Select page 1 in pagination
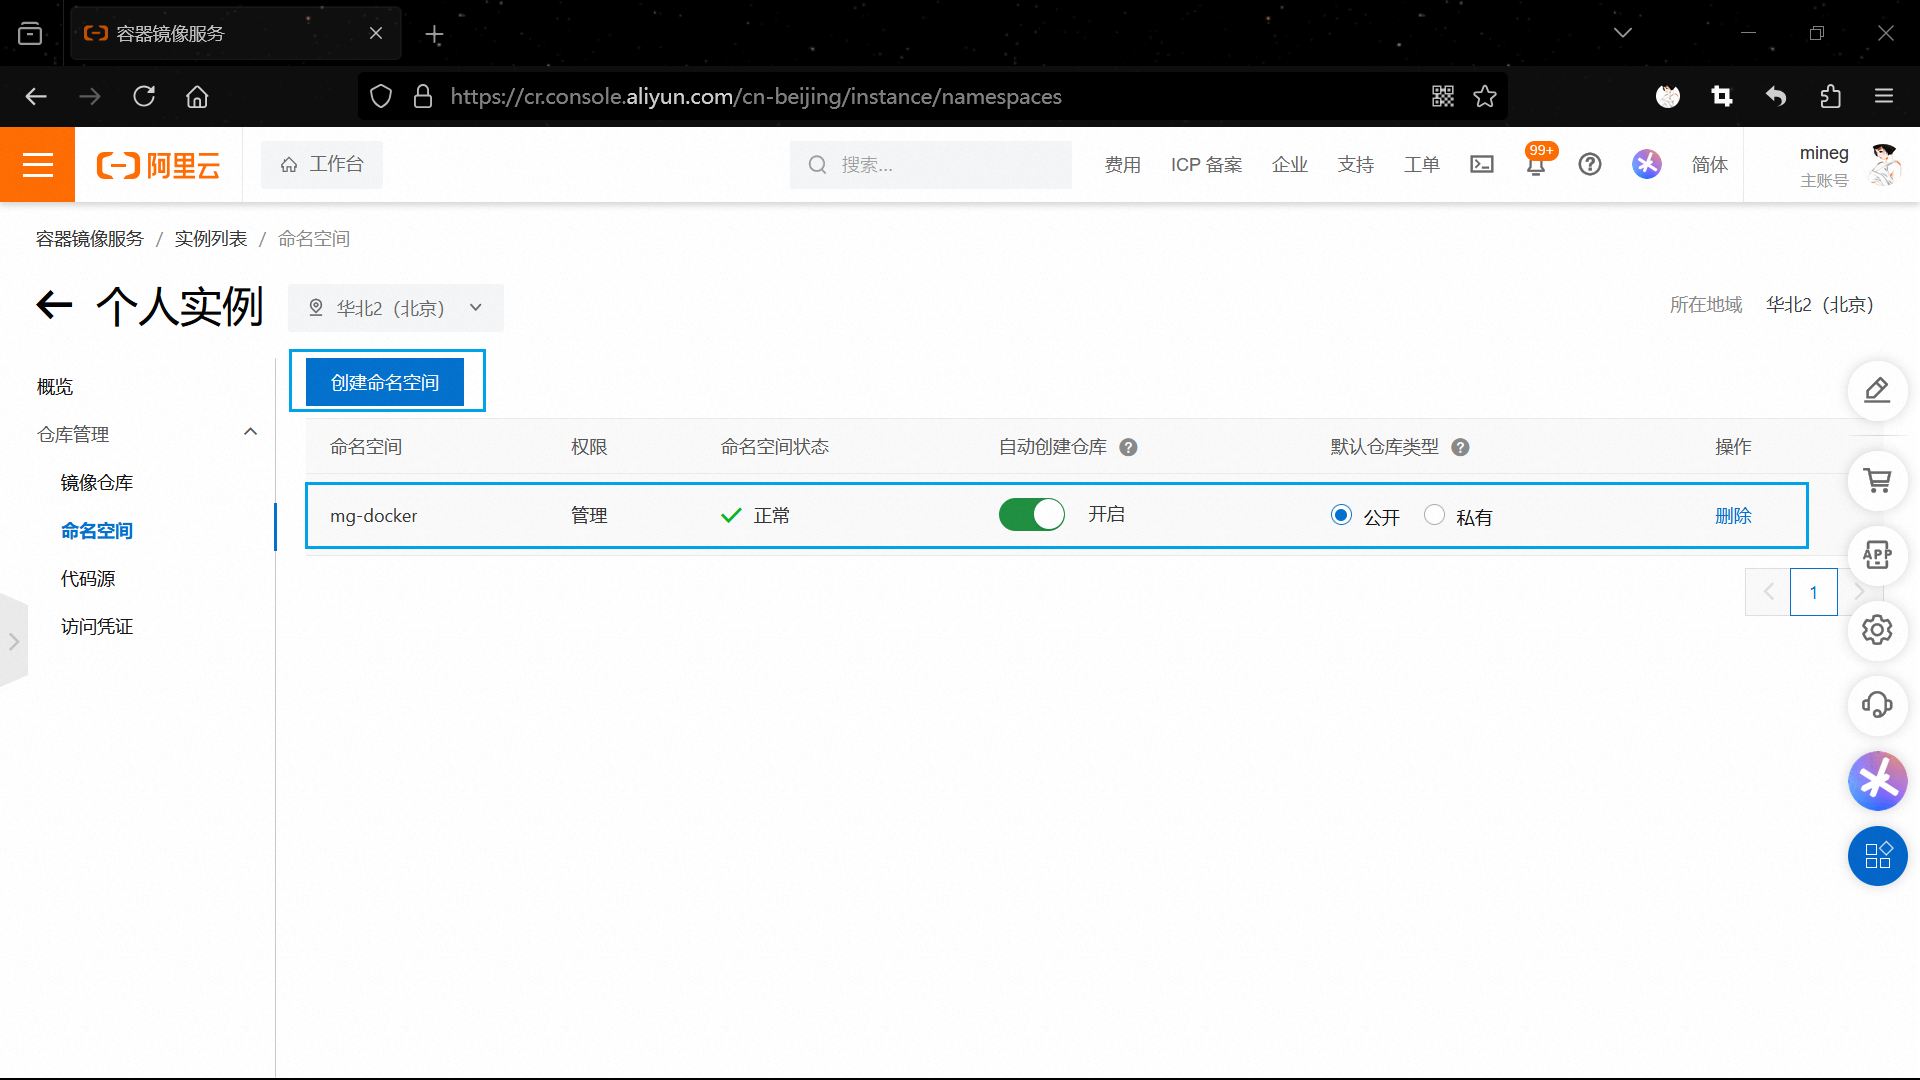Image resolution: width=1920 pixels, height=1080 pixels. coord(1813,592)
